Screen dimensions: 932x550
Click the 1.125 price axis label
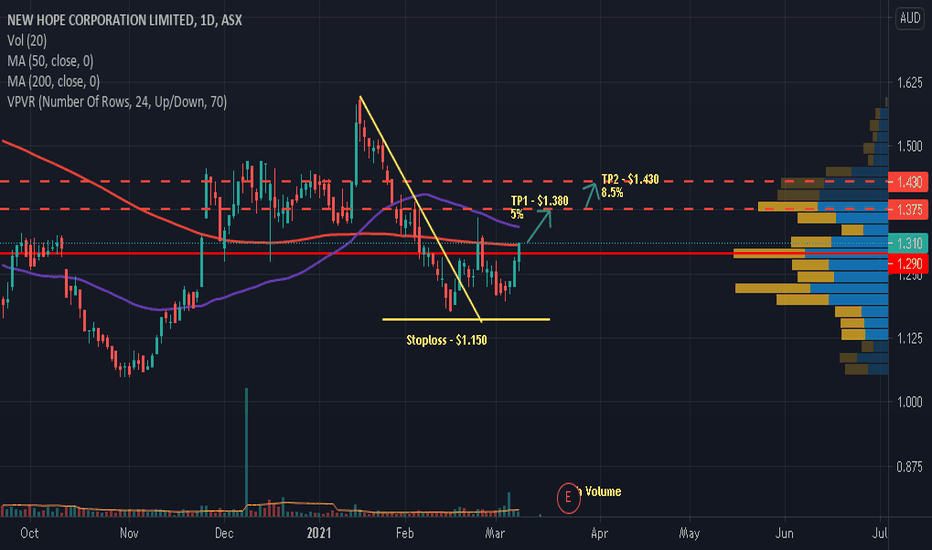coord(909,338)
